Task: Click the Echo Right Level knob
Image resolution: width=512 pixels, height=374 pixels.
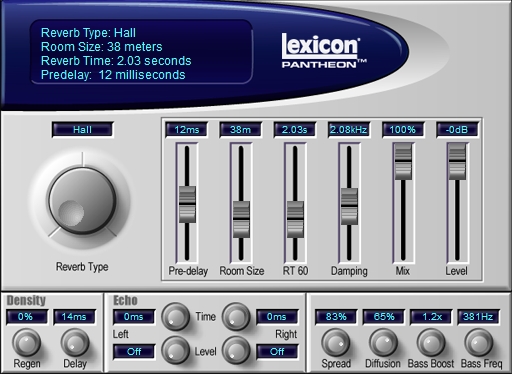Action: (x=236, y=350)
